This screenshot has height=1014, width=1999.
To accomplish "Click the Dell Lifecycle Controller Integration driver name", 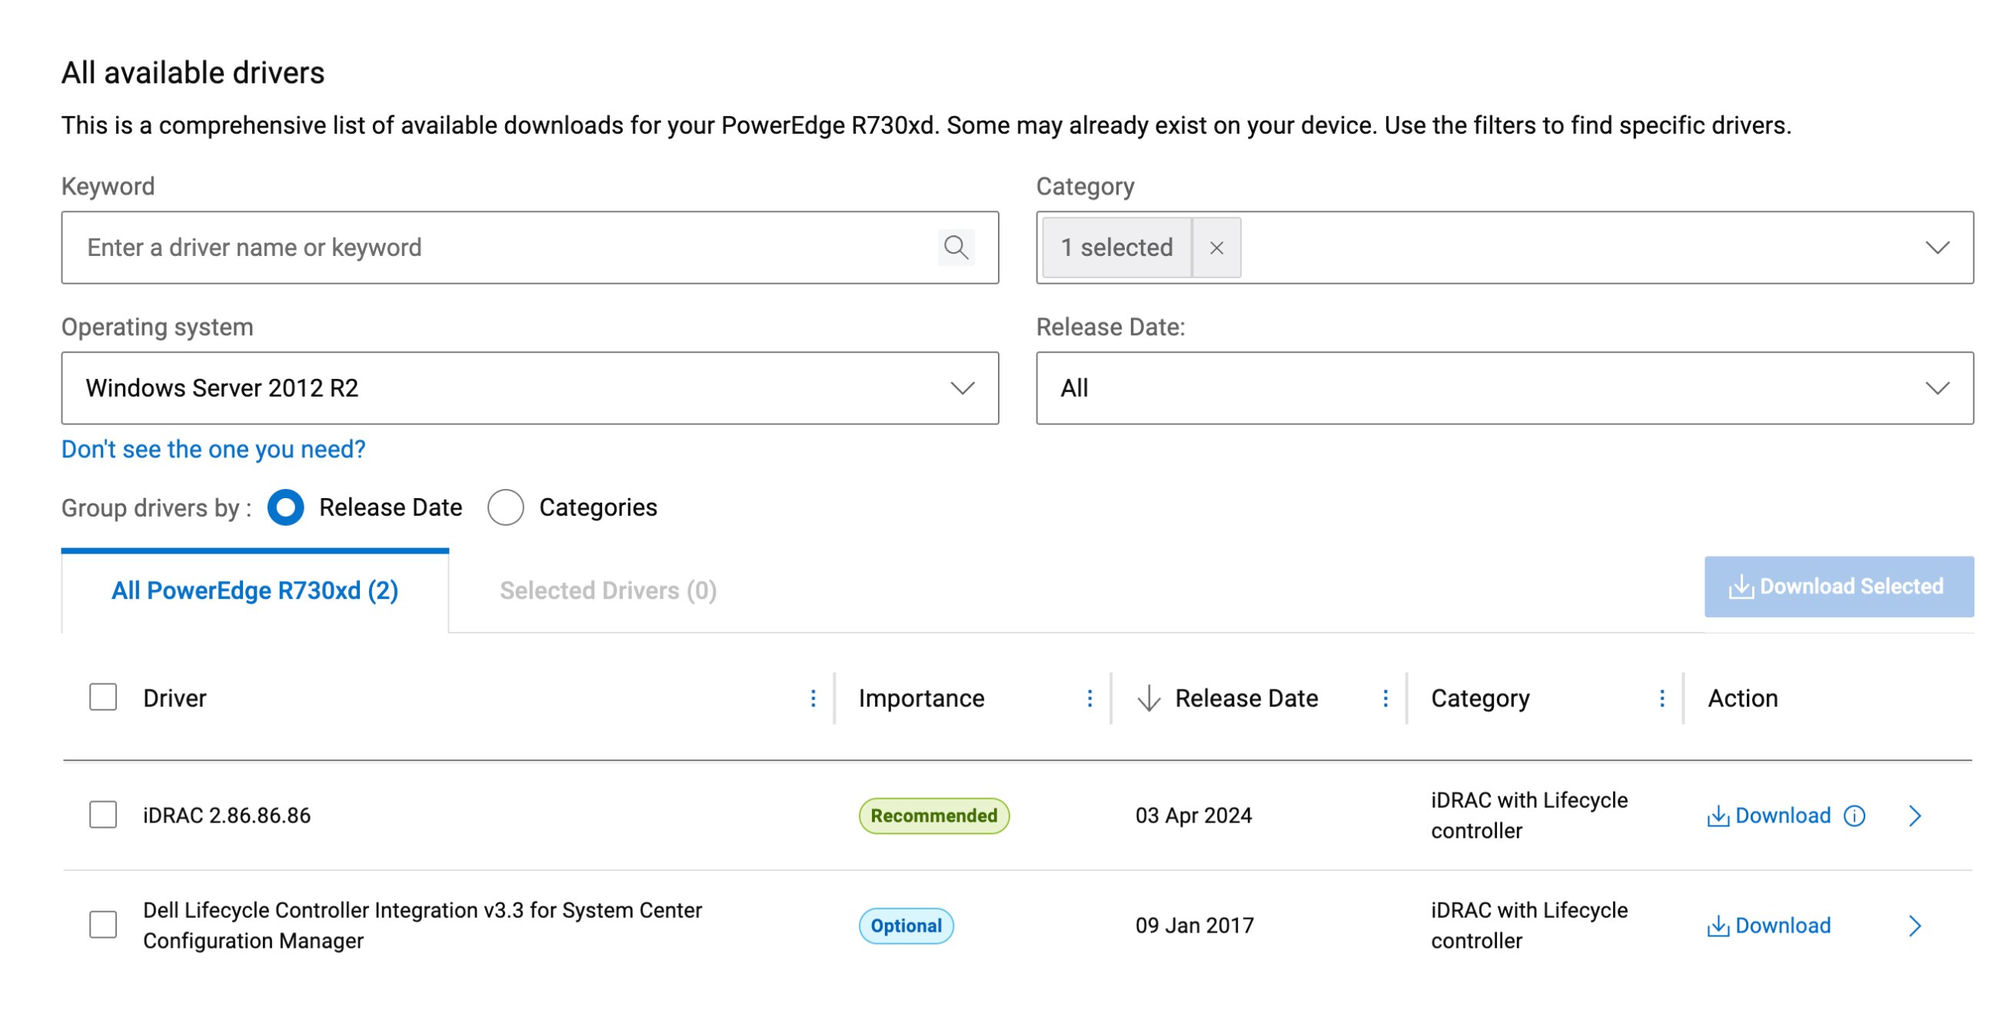I will [x=423, y=925].
